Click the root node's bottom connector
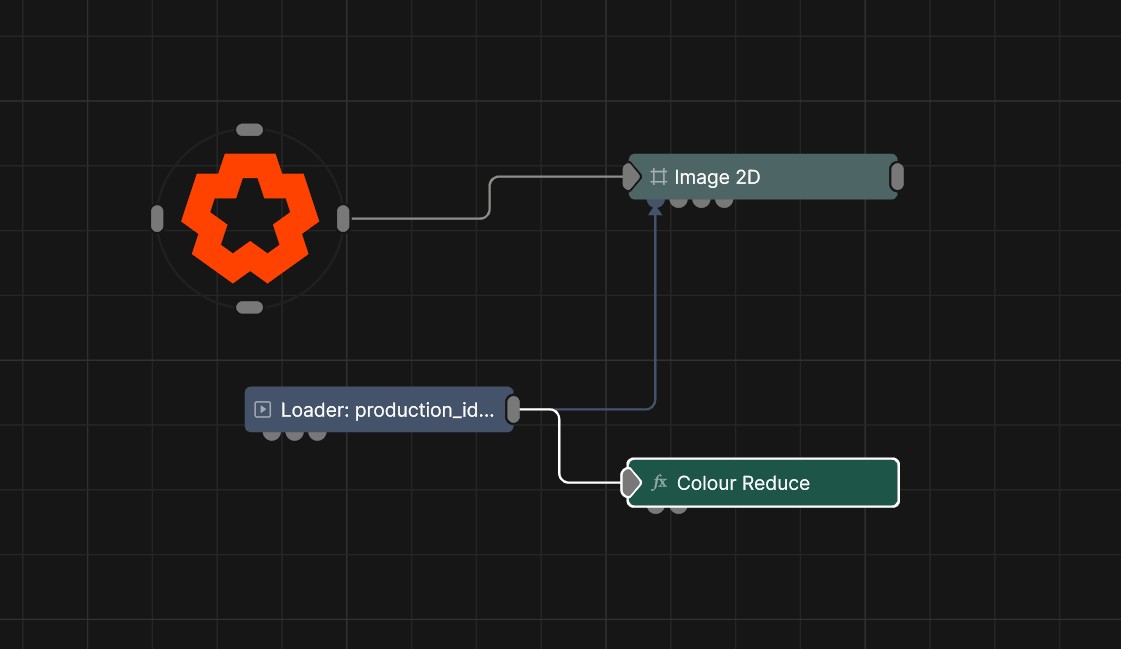Image resolution: width=1121 pixels, height=649 pixels. pyautogui.click(x=250, y=307)
